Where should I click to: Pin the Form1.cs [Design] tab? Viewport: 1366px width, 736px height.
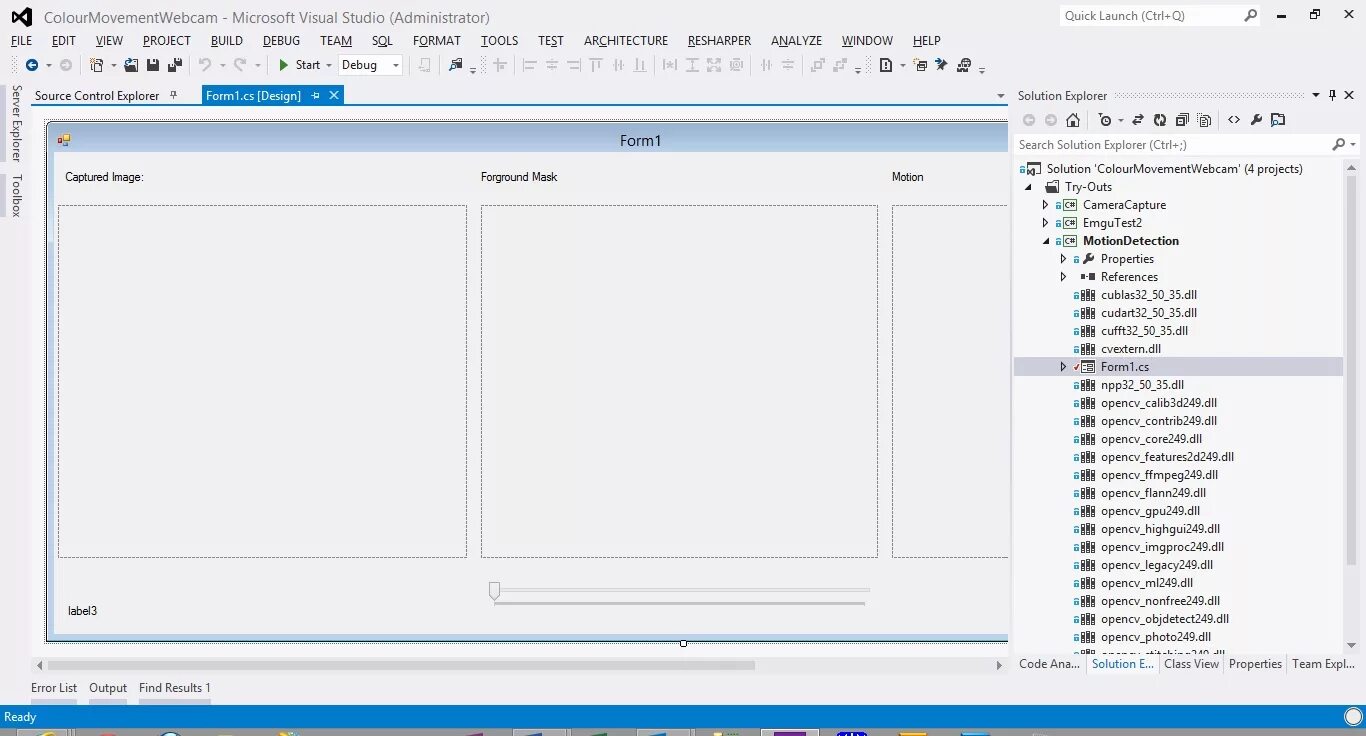tap(316, 95)
